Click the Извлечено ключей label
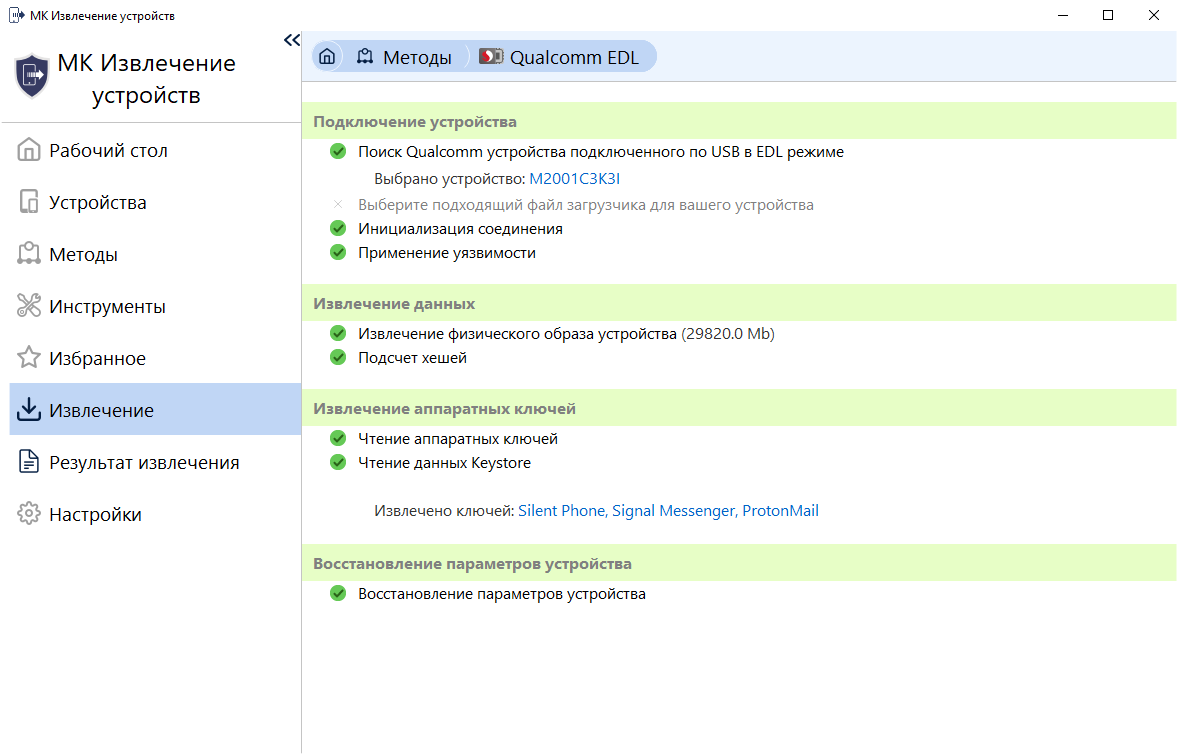The height and width of the screenshot is (755, 1178). (444, 511)
